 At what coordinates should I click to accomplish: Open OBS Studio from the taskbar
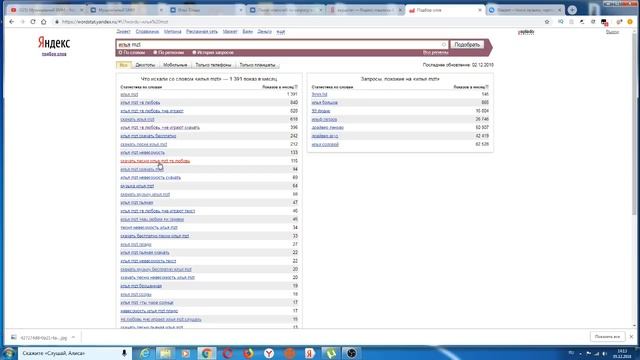[x=351, y=353]
